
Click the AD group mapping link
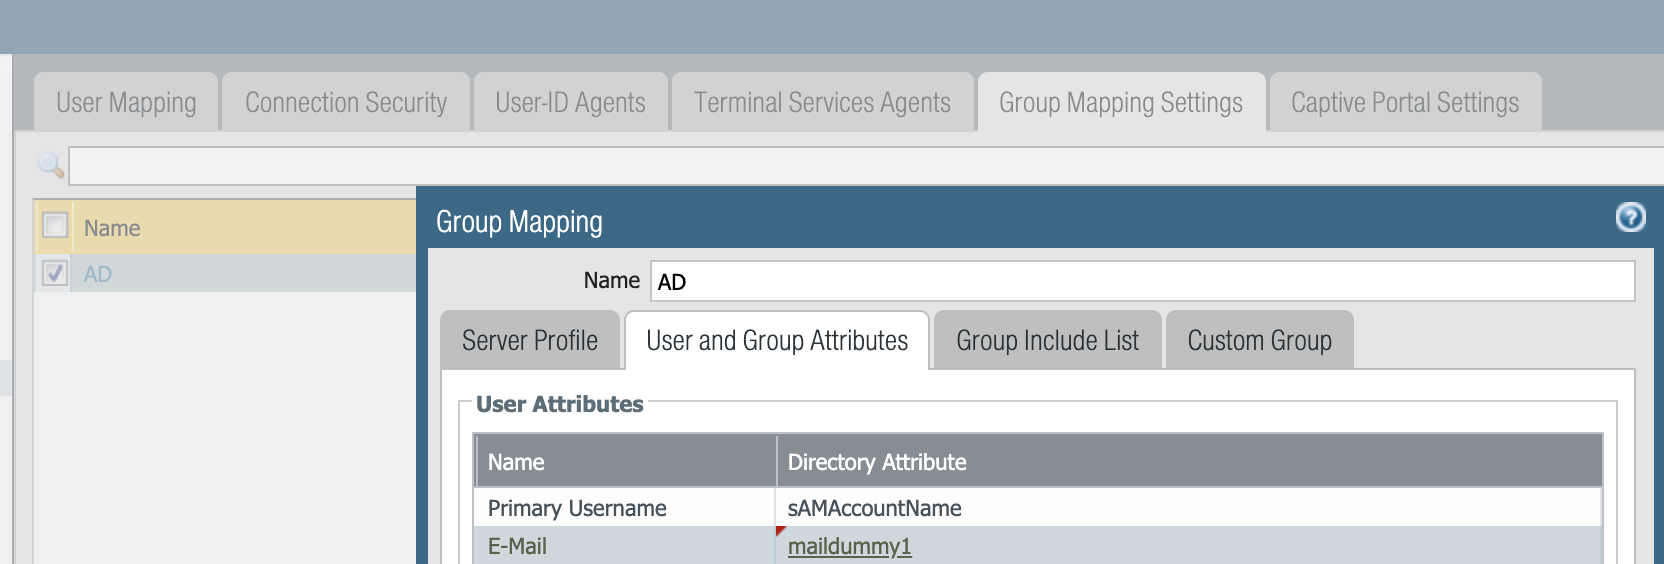pyautogui.click(x=98, y=274)
